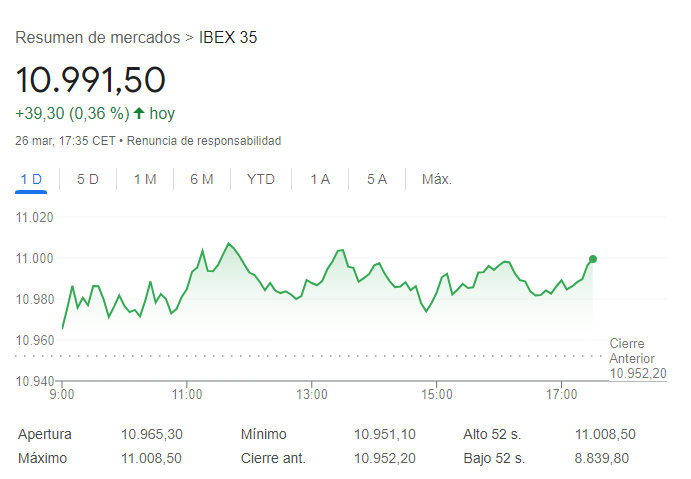This screenshot has width=691, height=479.
Task: Click the 10.952,20 value under Cierre Anterior
Action: coord(638,373)
